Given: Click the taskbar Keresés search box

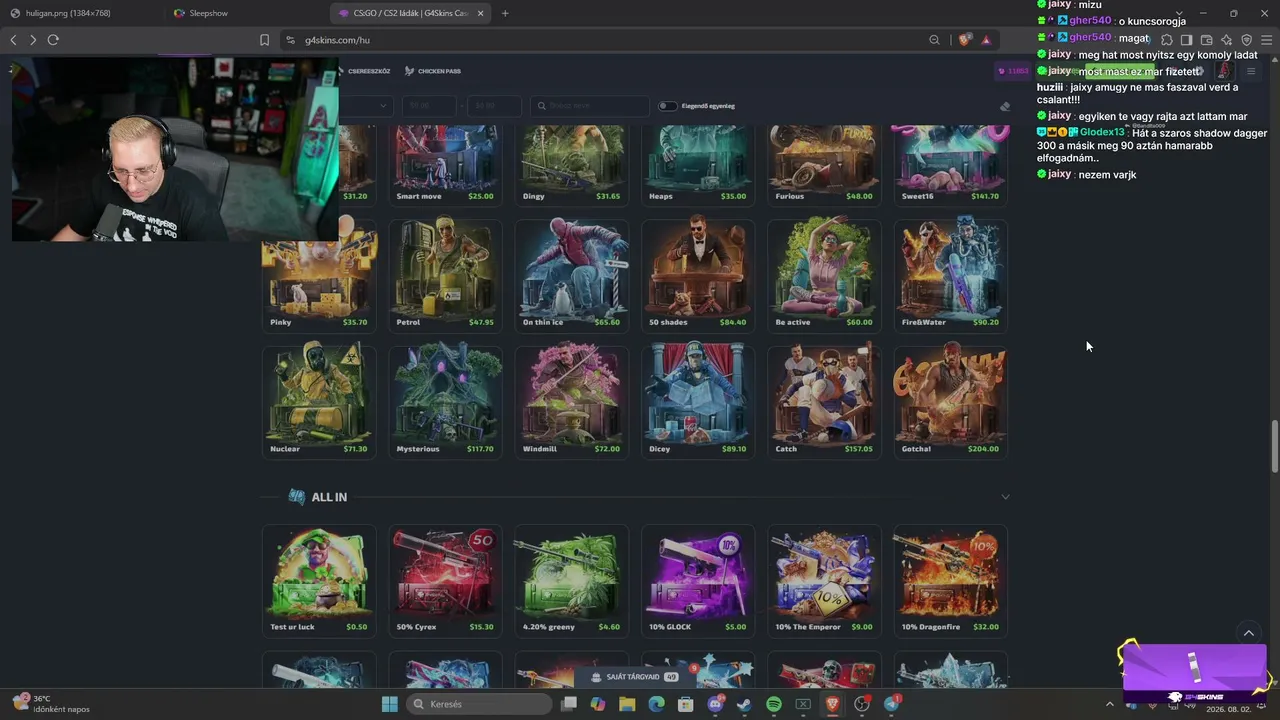Looking at the screenshot, I should [480, 704].
